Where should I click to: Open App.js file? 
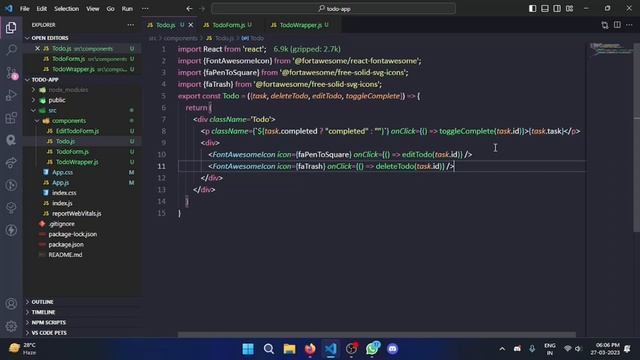(82, 182)
